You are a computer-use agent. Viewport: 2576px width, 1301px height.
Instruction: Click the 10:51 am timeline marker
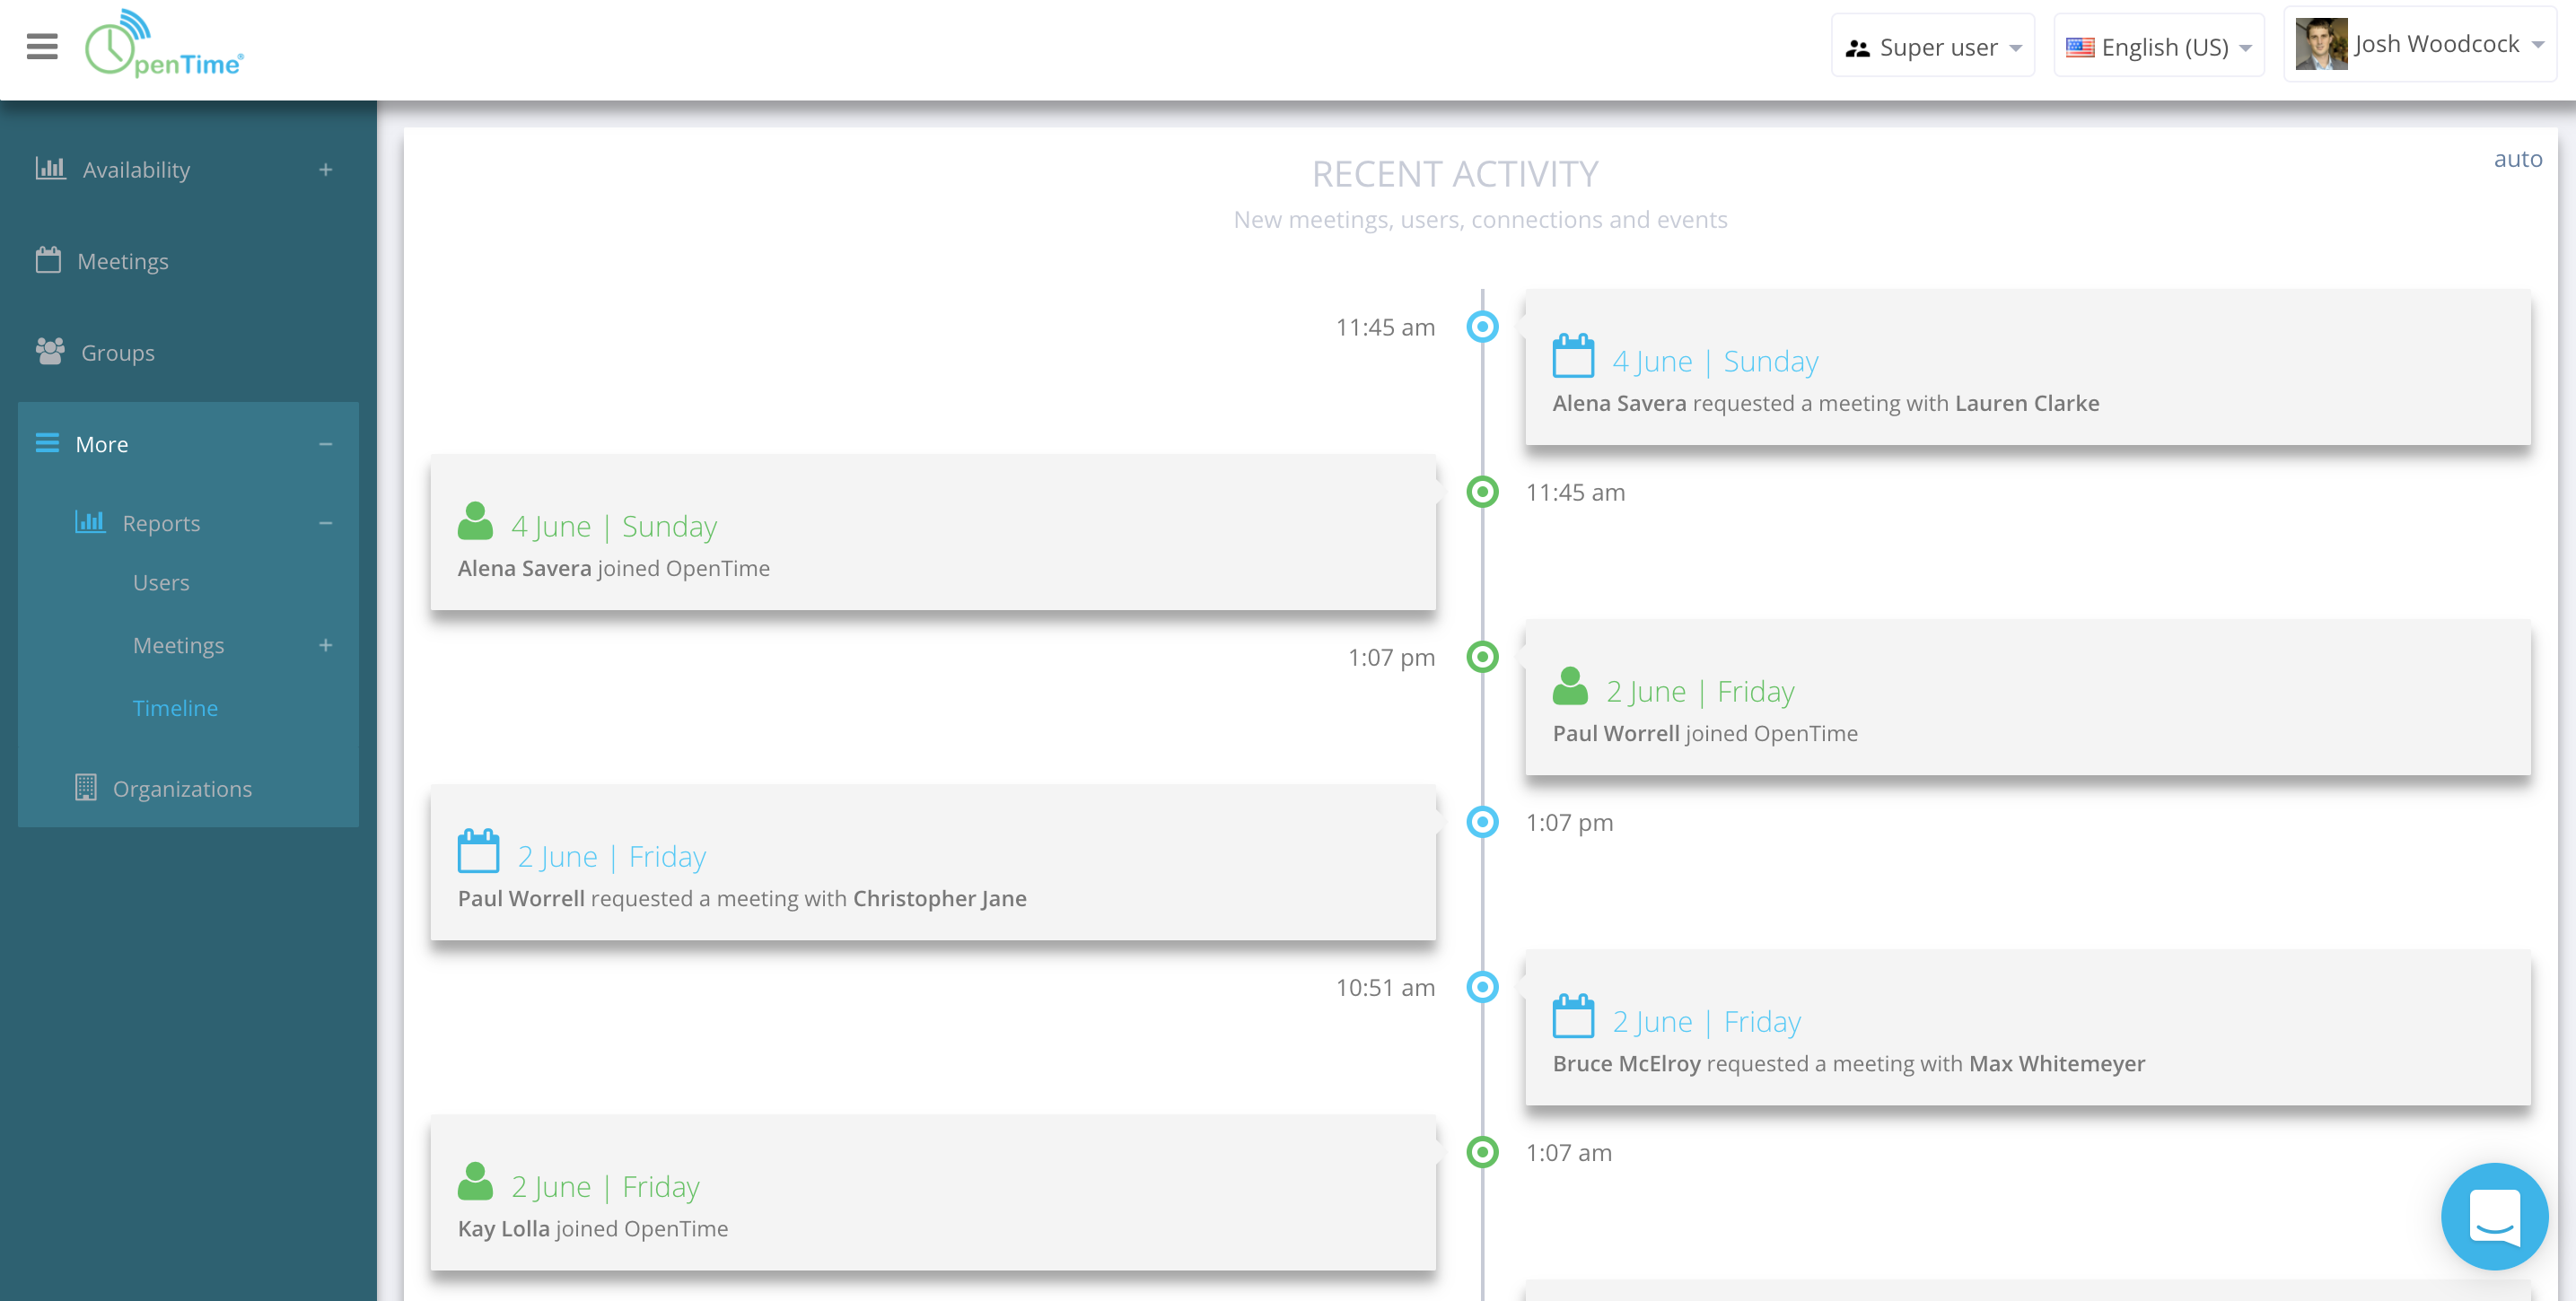click(x=1482, y=987)
